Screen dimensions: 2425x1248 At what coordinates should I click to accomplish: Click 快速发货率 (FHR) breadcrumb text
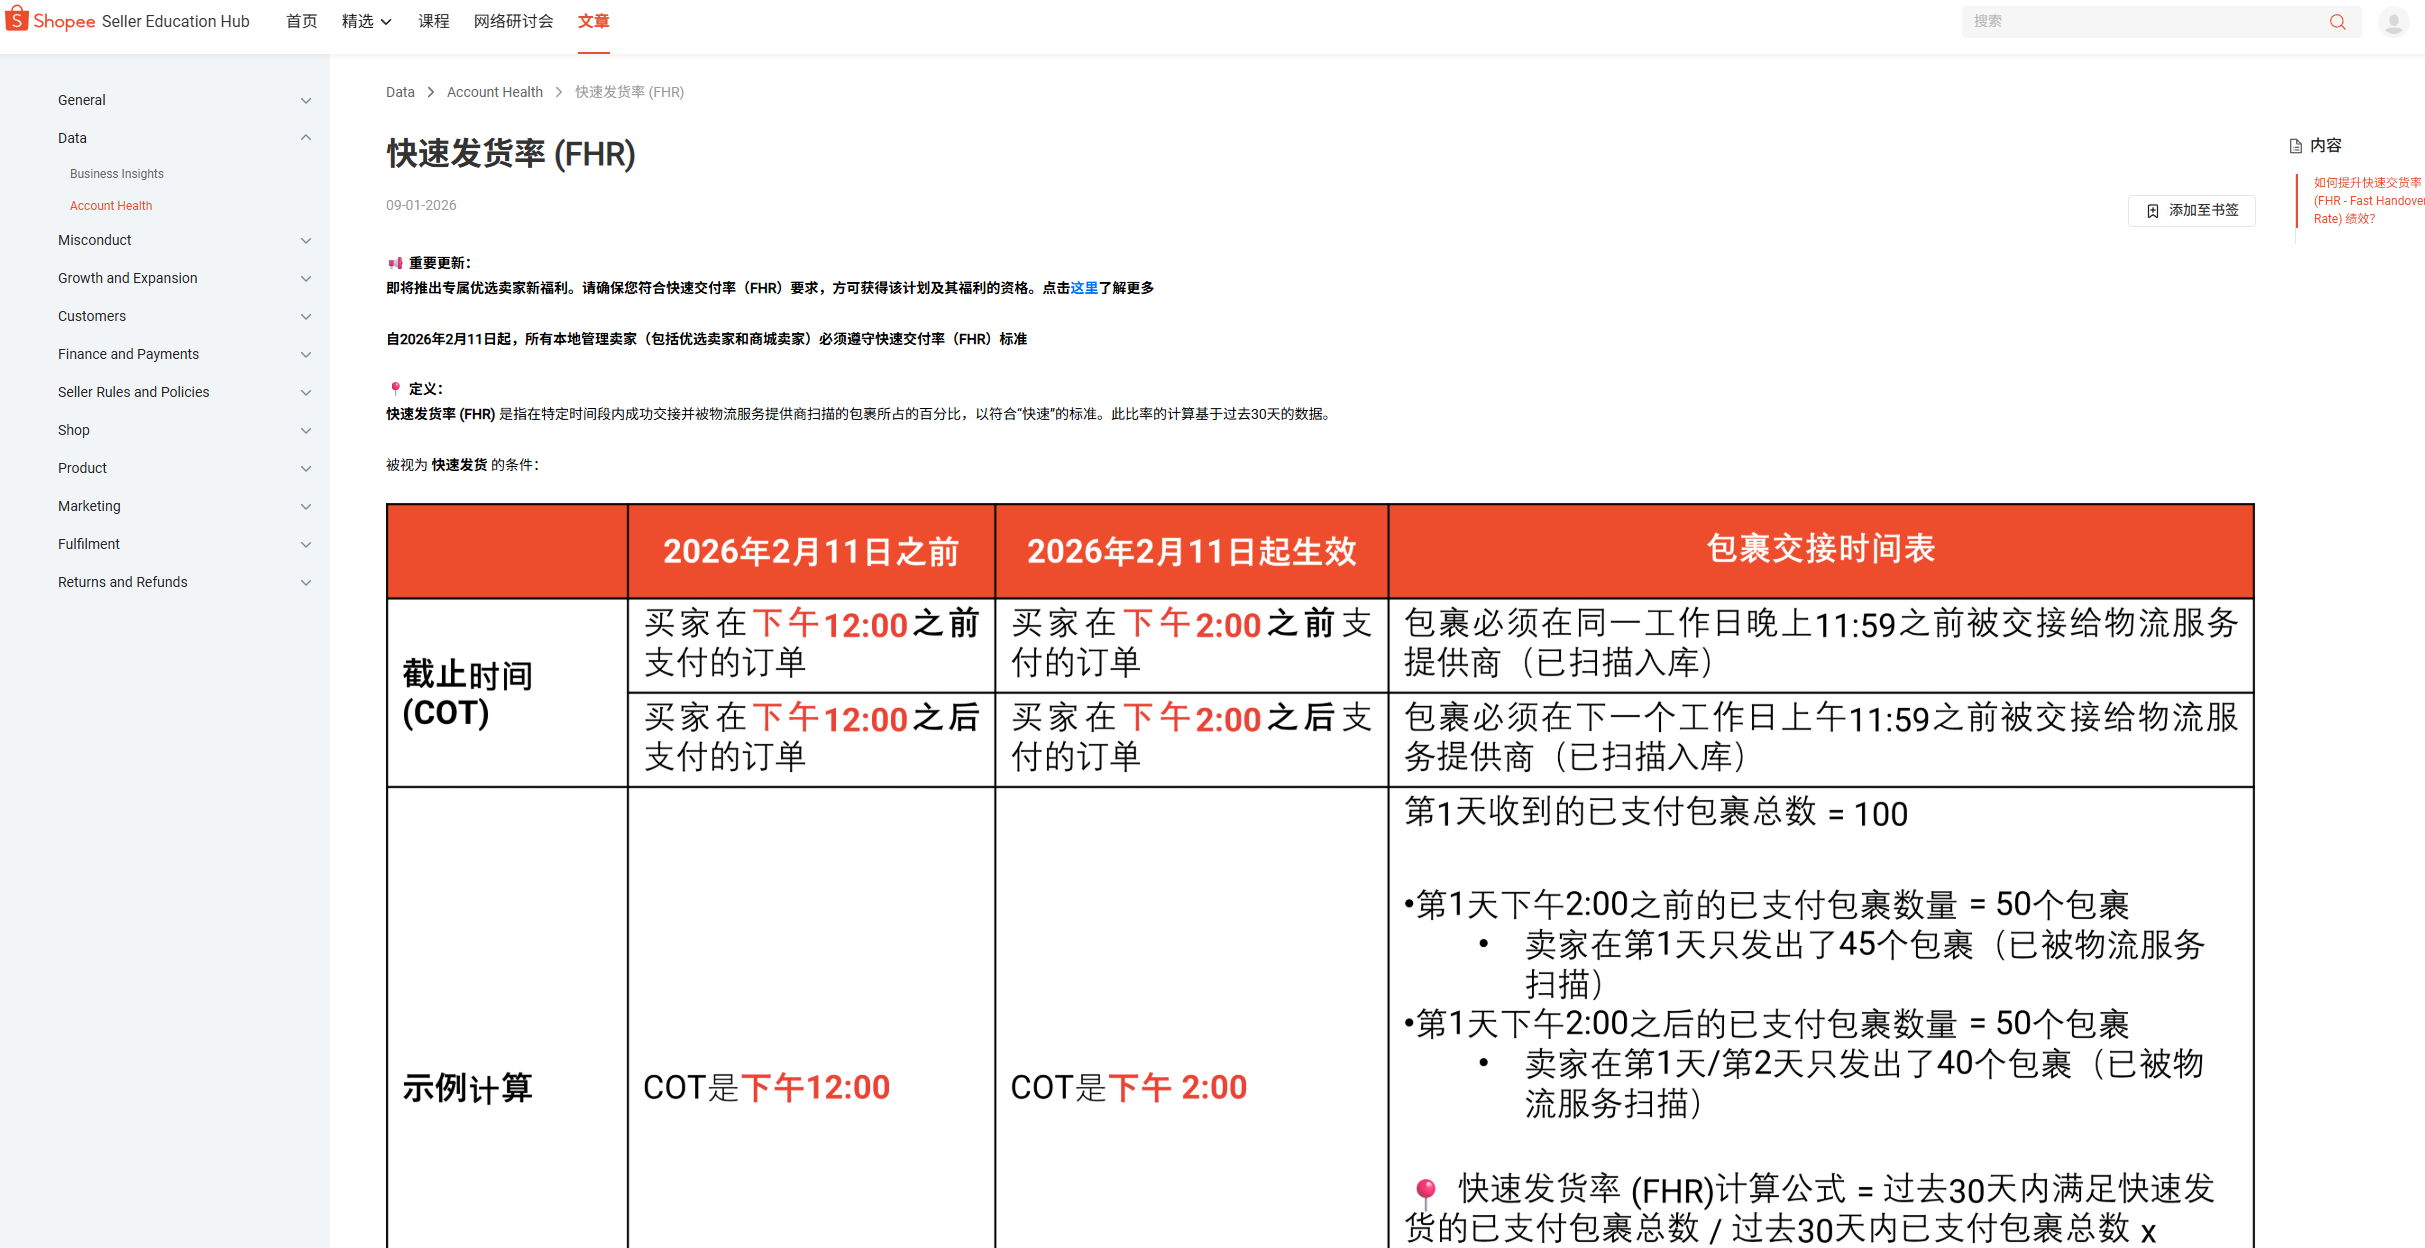[630, 92]
